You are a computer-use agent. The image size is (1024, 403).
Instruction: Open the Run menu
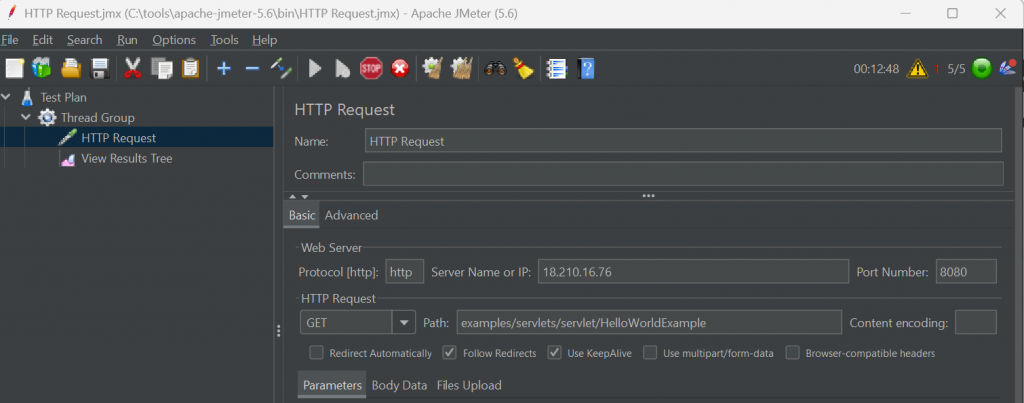[x=127, y=40]
